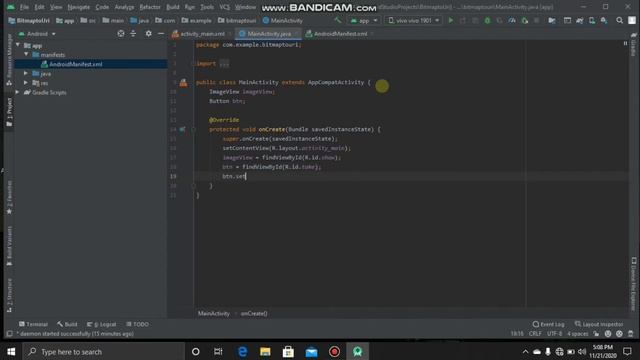Open File Explorer from taskbar
This screenshot has height=360, width=640.
pos(265,351)
